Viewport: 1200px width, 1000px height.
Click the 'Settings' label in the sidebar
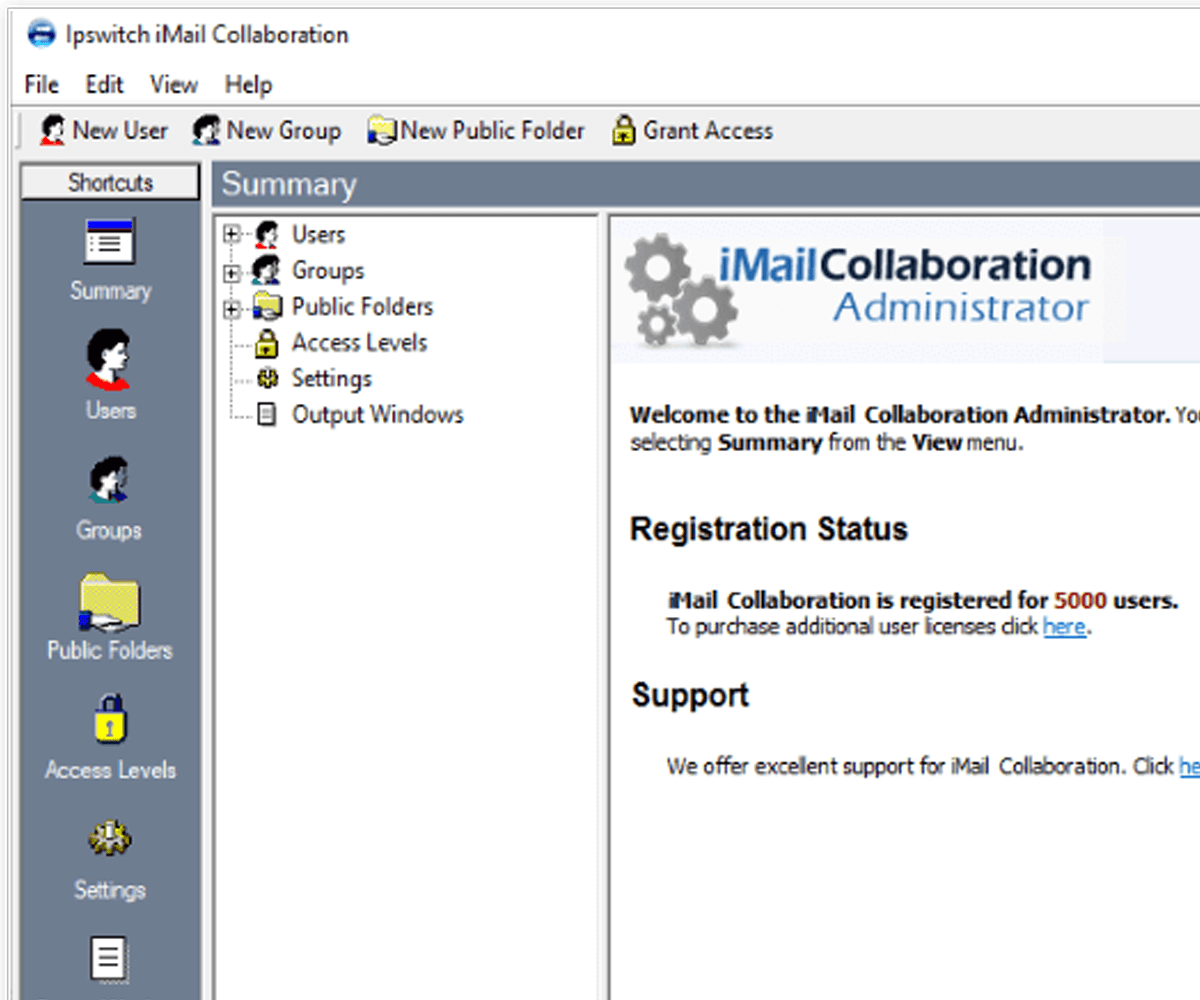110,891
